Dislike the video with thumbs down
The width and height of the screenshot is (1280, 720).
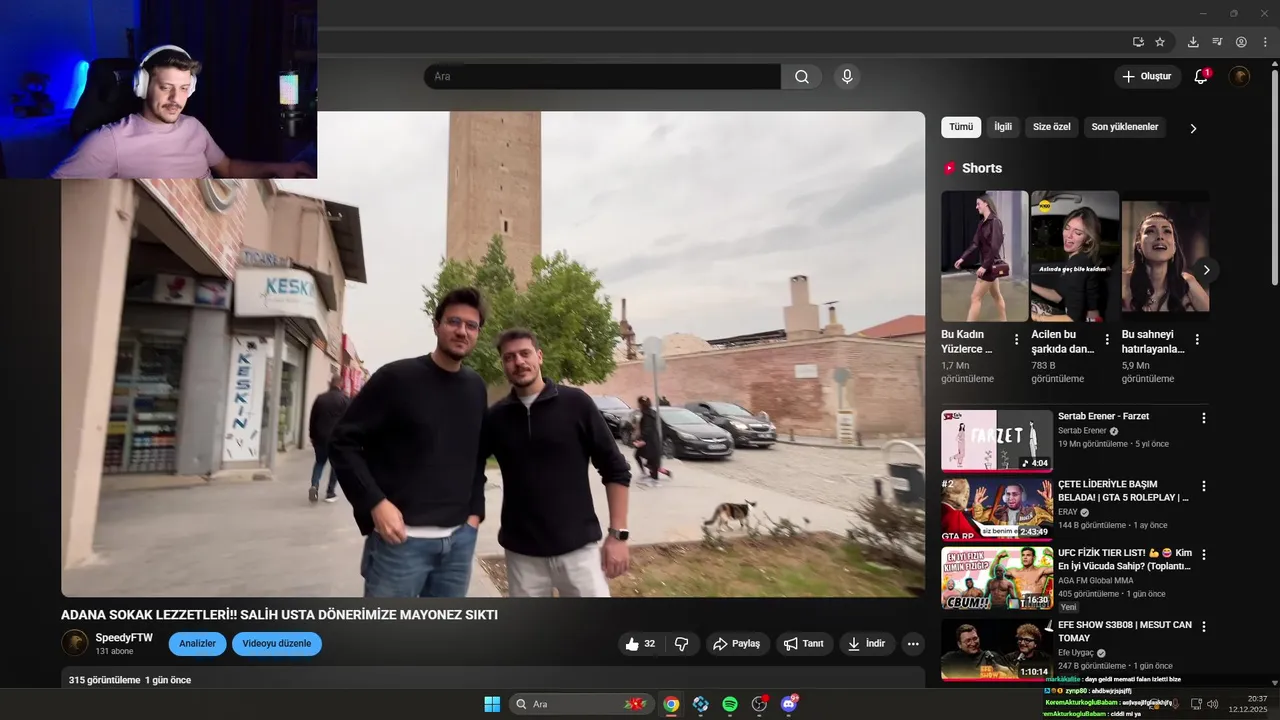pos(682,644)
